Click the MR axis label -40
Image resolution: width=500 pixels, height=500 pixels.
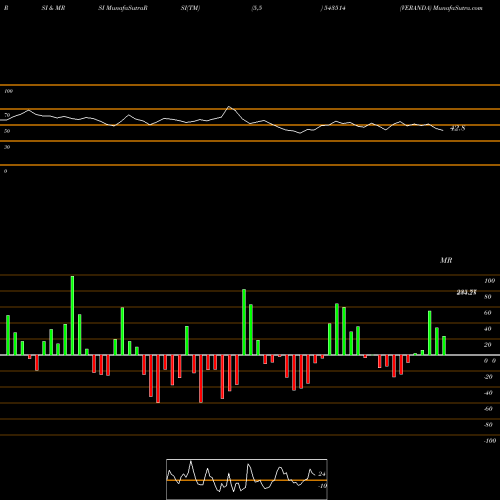click(488, 393)
